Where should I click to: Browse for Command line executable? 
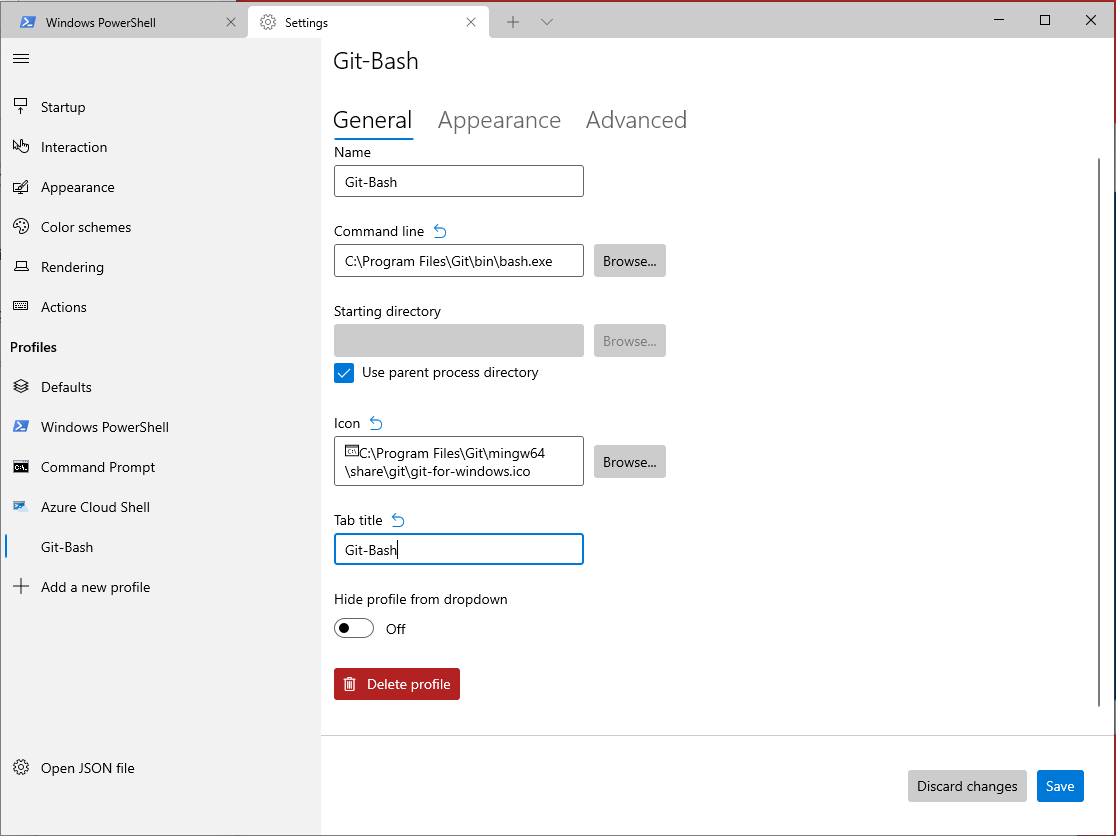tap(630, 261)
